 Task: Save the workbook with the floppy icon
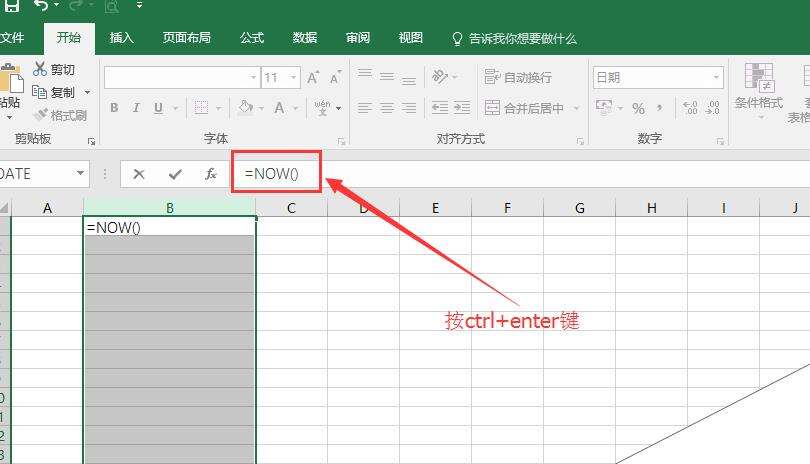tap(11, 5)
